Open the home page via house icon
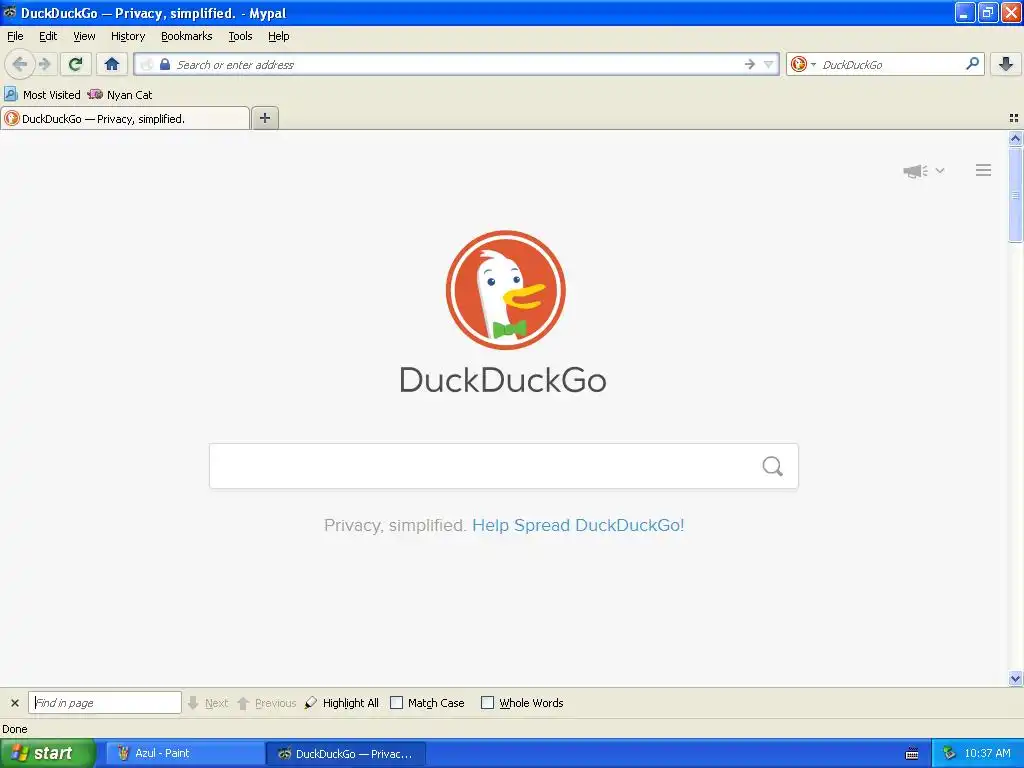 (x=112, y=64)
